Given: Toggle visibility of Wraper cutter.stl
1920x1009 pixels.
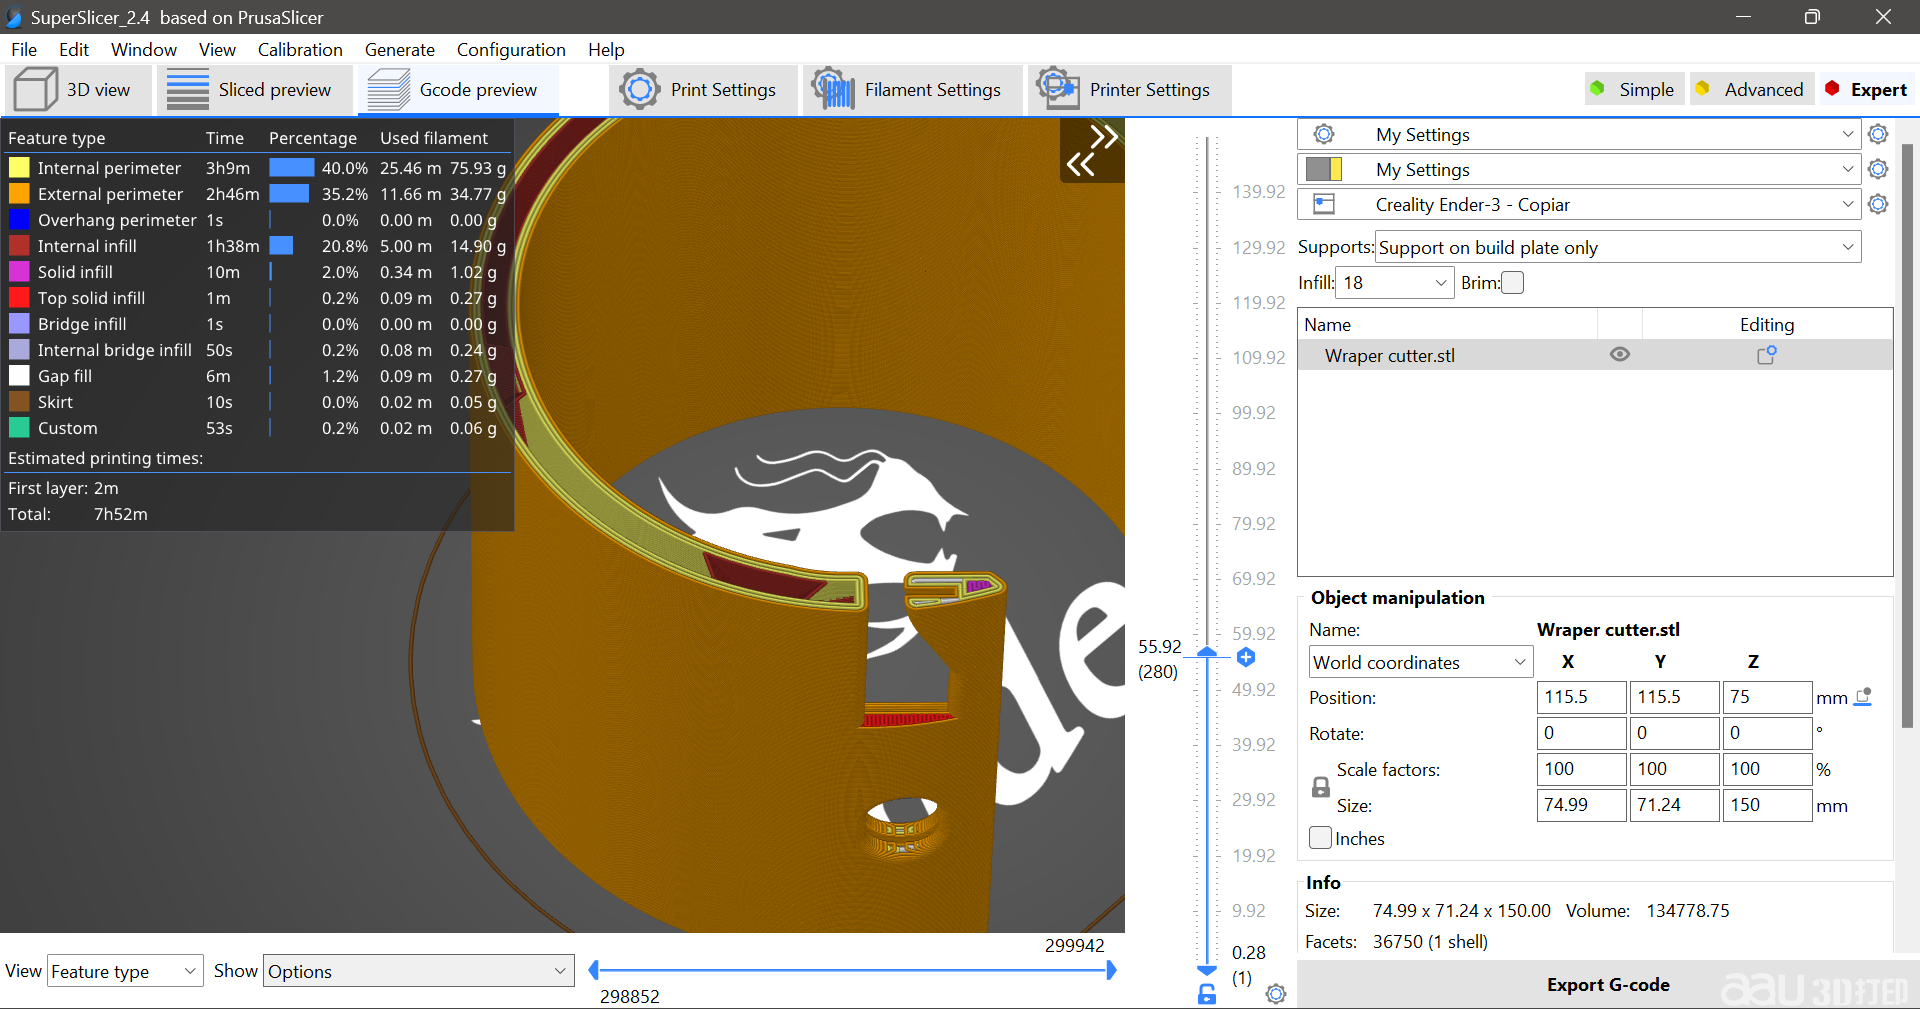Looking at the screenshot, I should click(1619, 355).
